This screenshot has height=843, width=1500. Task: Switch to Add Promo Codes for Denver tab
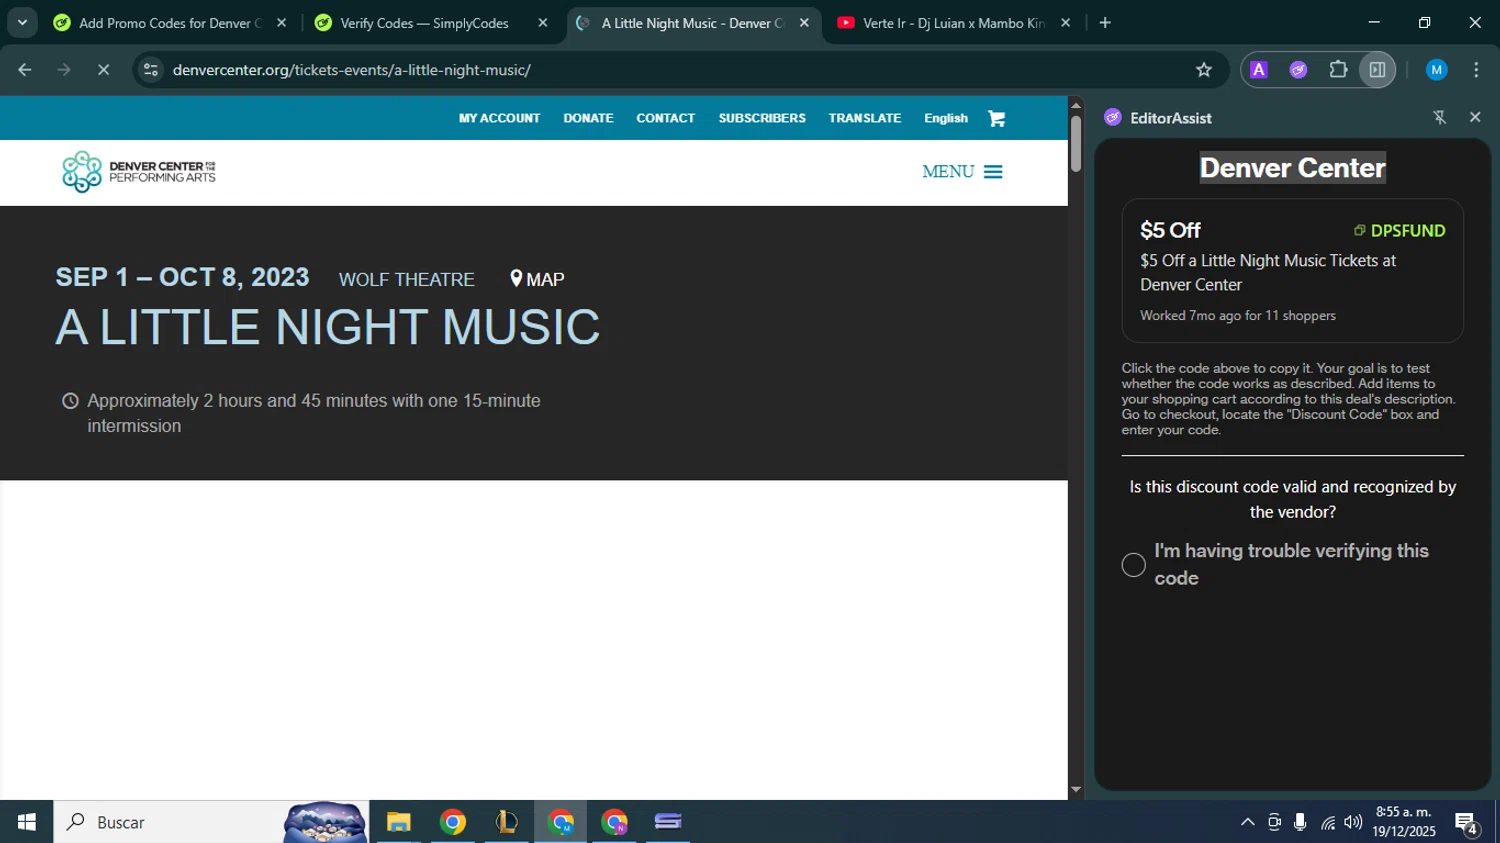click(170, 23)
